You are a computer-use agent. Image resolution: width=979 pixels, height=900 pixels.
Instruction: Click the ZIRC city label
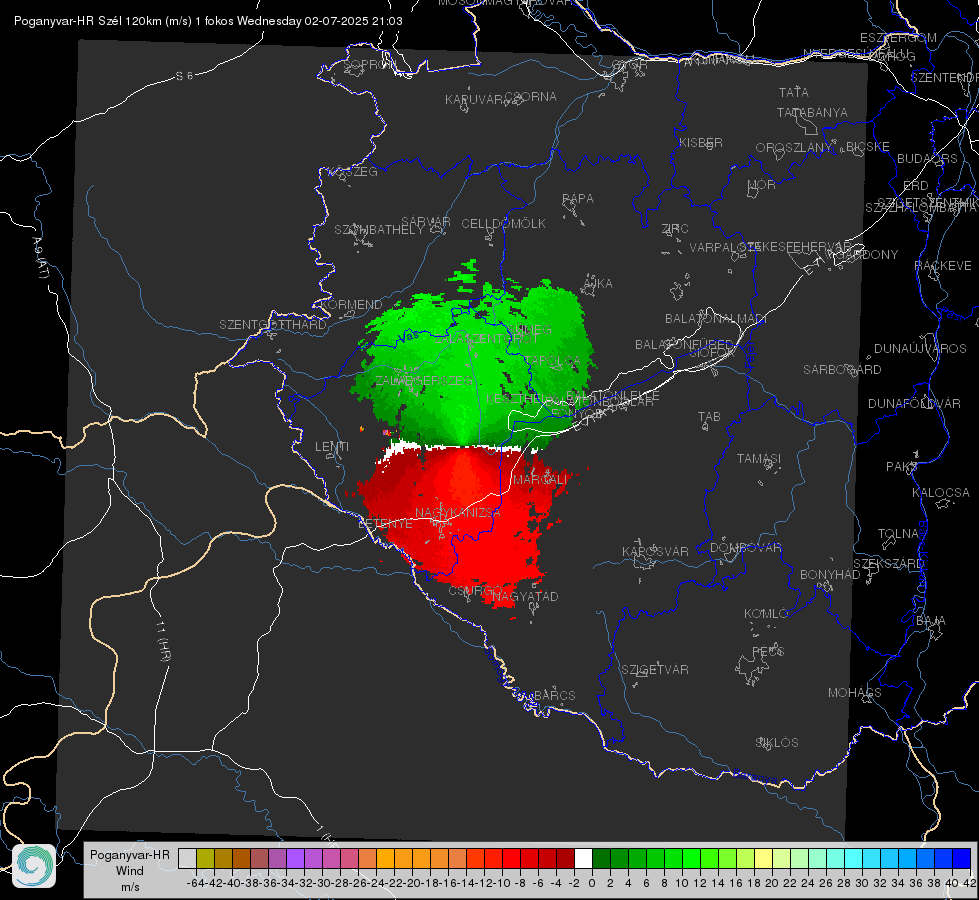pos(675,229)
